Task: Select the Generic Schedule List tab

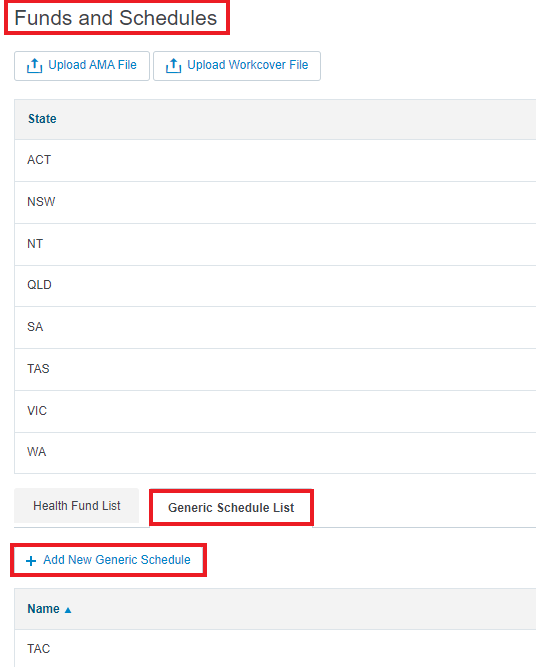Action: coord(231,507)
